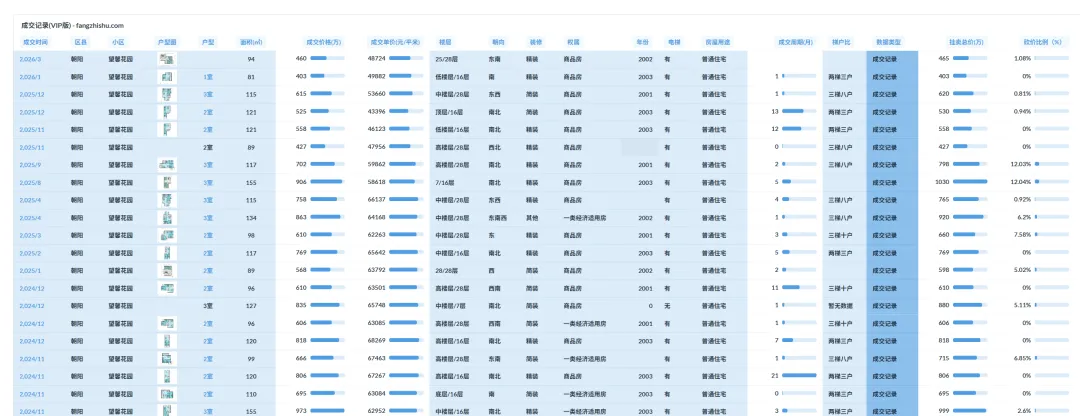Image resolution: width=1080 pixels, height=416 pixels.
Task: Click listing price bar beside 1030
Action: point(970,183)
